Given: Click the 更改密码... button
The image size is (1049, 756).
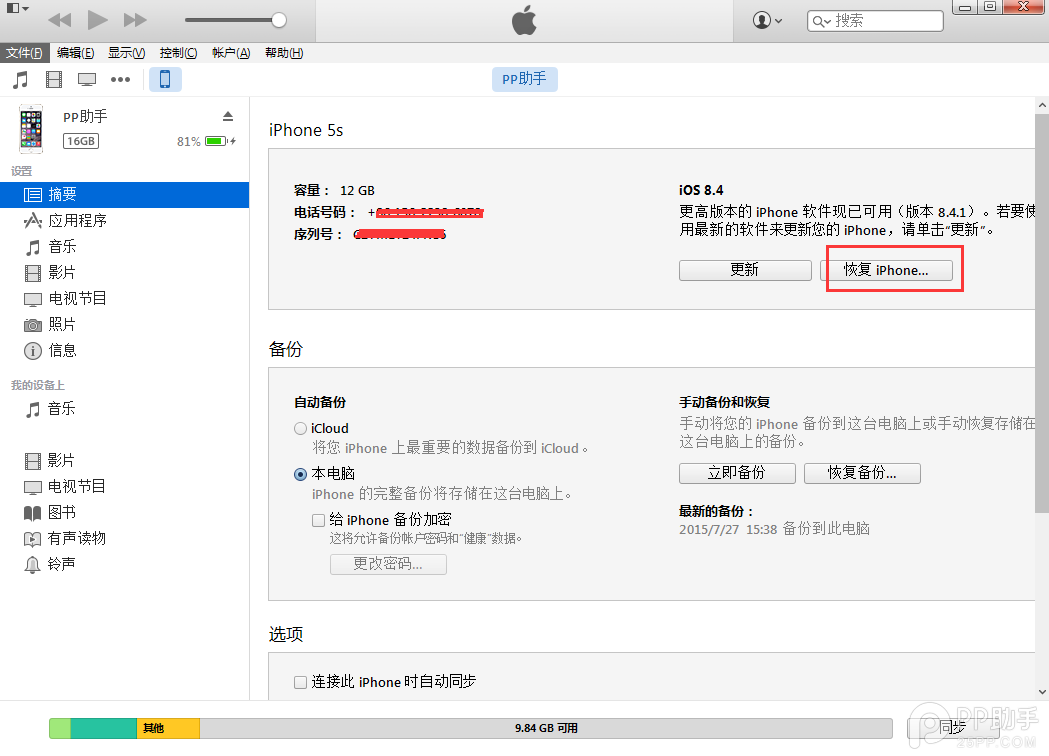Looking at the screenshot, I should point(388,564).
